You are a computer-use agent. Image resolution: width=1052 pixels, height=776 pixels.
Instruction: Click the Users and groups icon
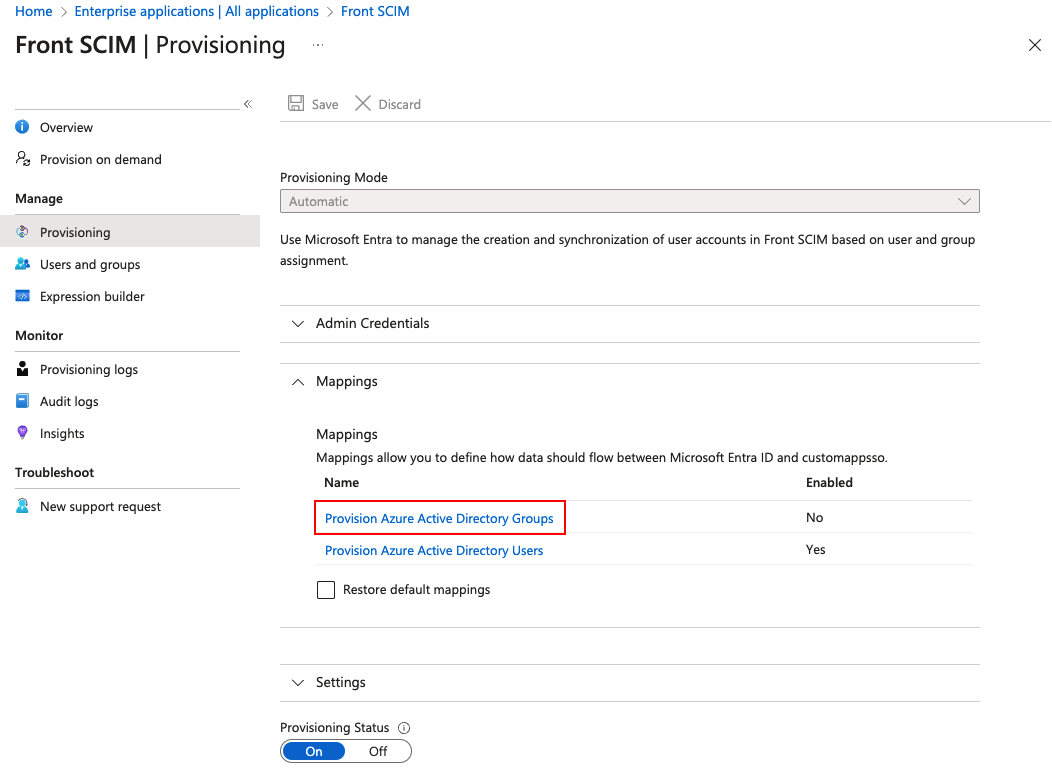pyautogui.click(x=22, y=264)
